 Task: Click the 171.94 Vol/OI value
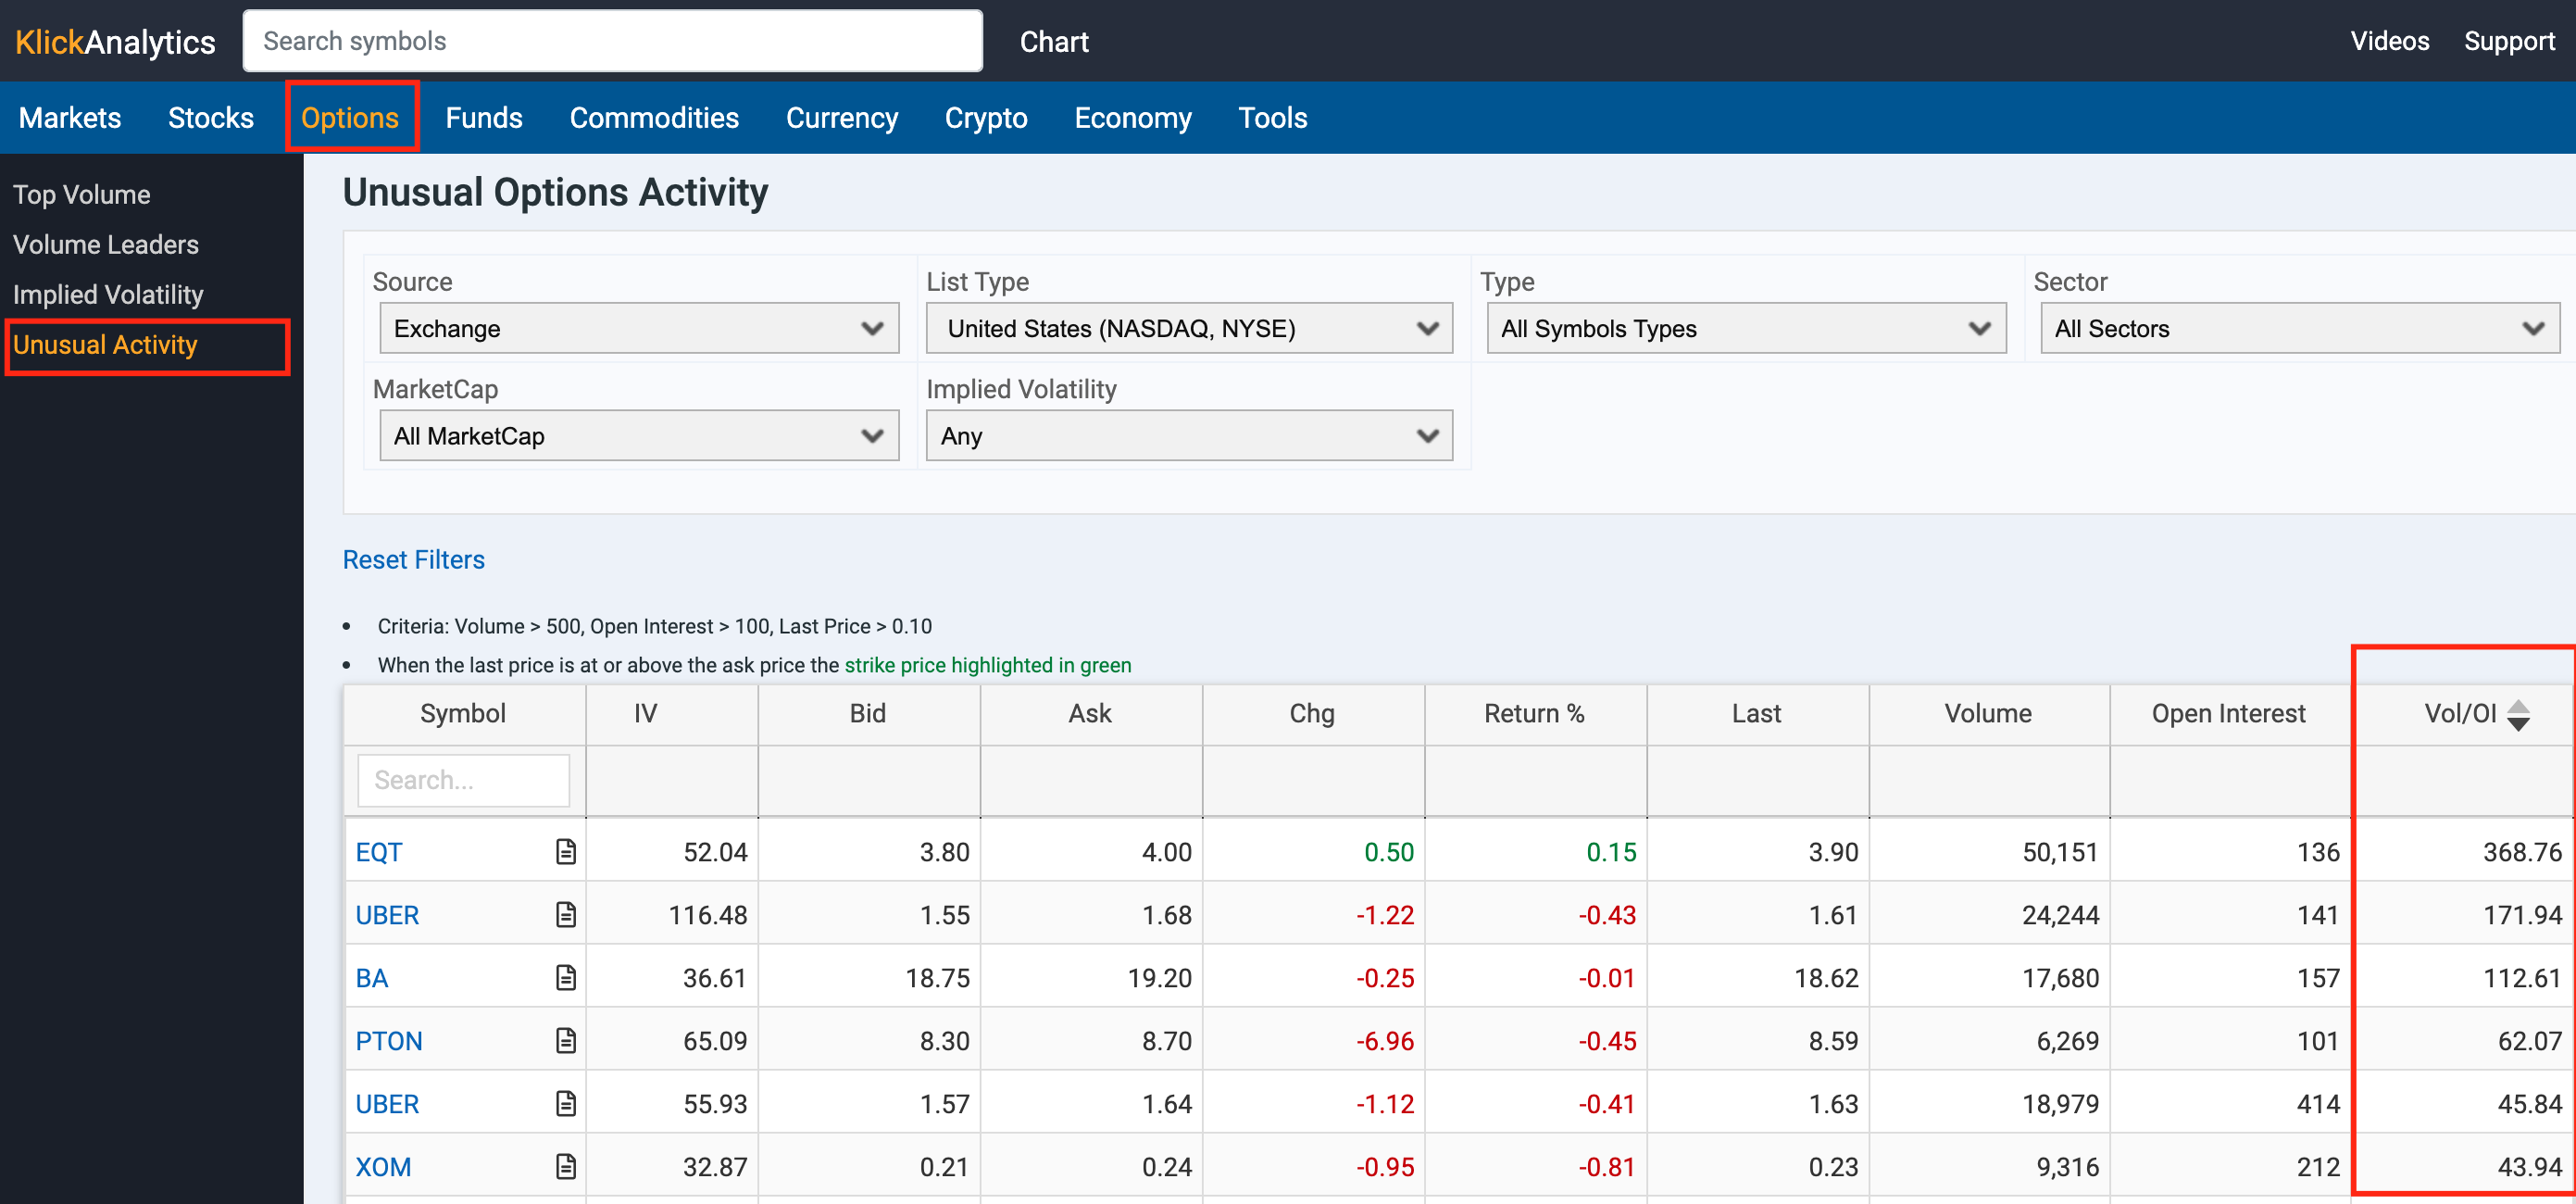tap(2522, 915)
